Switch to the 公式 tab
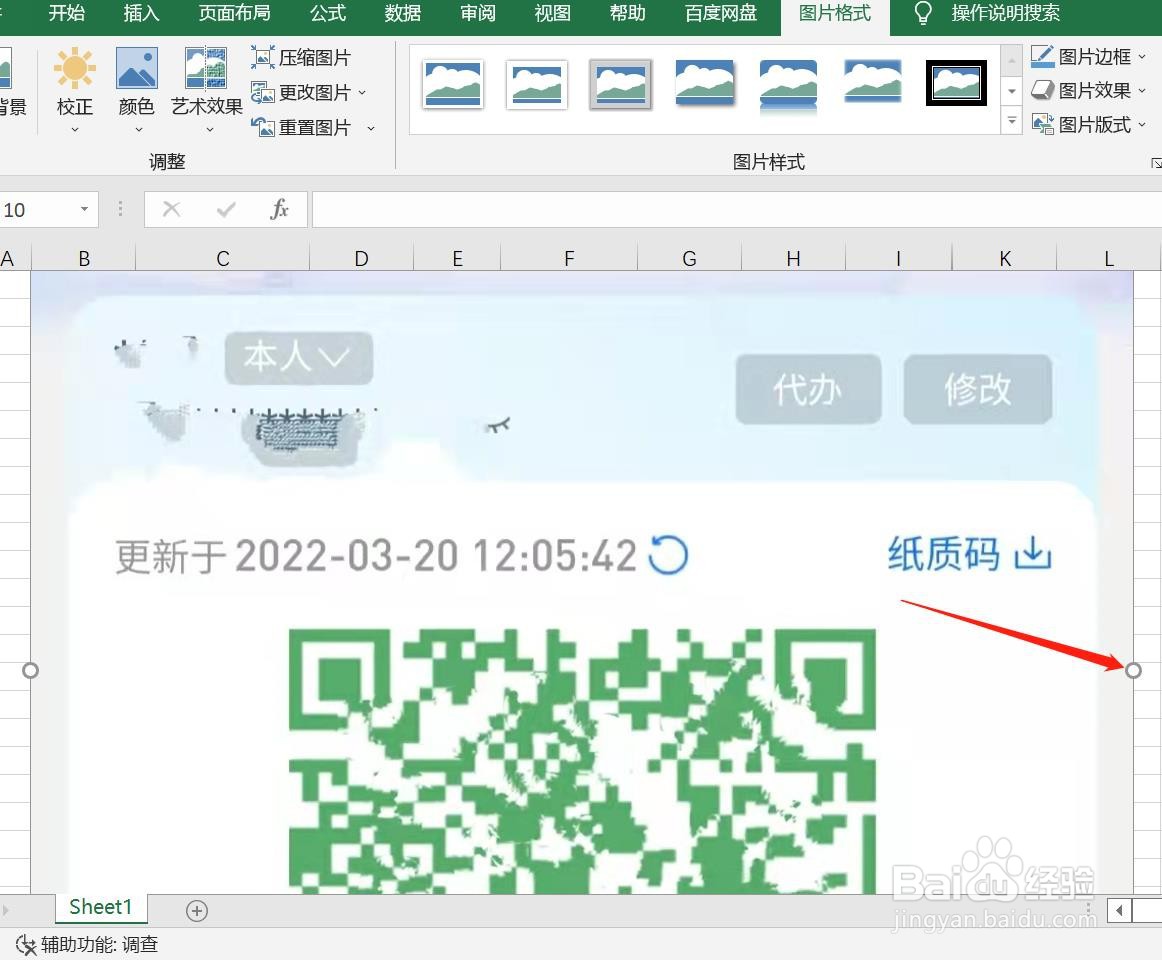Image resolution: width=1162 pixels, height=960 pixels. click(x=328, y=13)
